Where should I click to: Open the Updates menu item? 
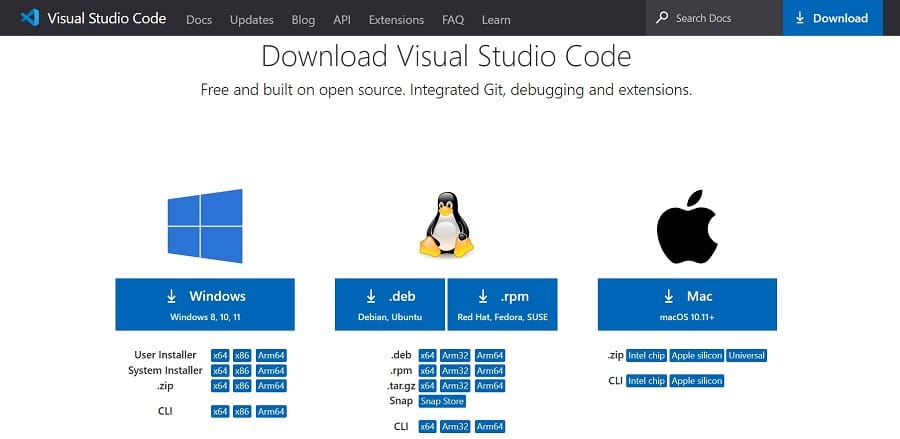tap(251, 20)
